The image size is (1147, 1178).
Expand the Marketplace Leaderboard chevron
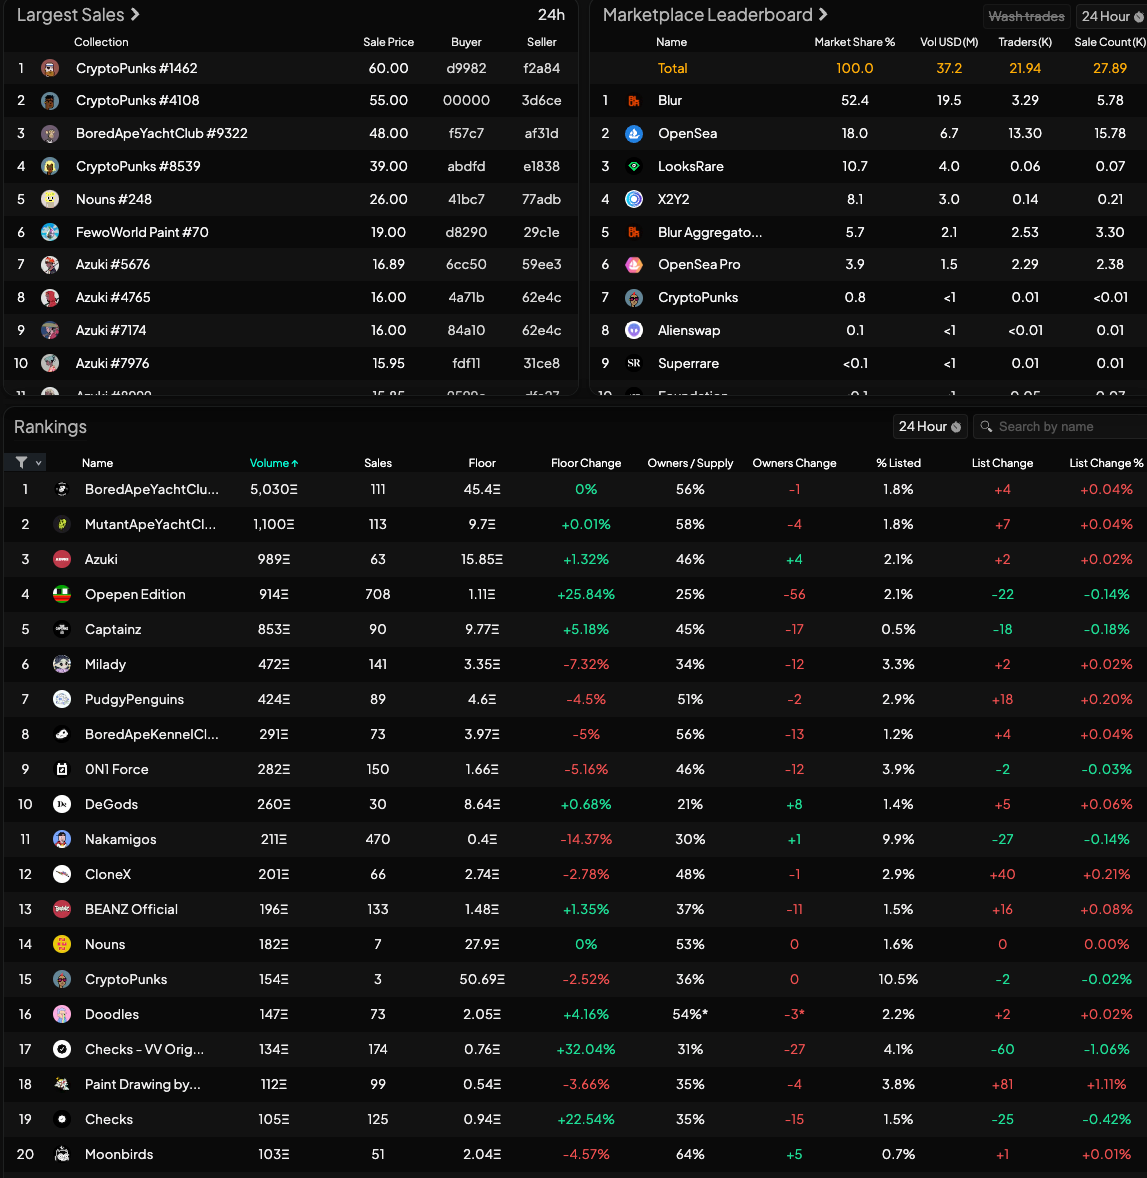(x=823, y=14)
